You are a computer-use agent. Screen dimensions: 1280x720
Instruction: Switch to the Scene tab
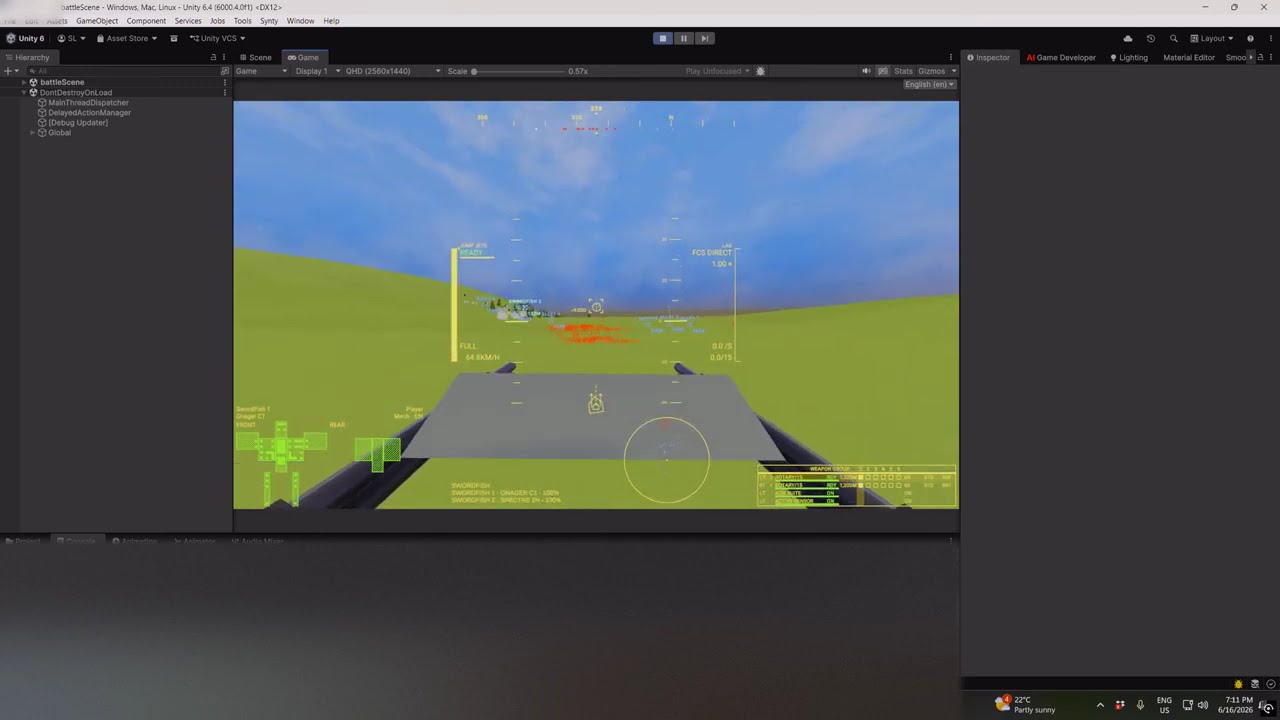coord(255,57)
